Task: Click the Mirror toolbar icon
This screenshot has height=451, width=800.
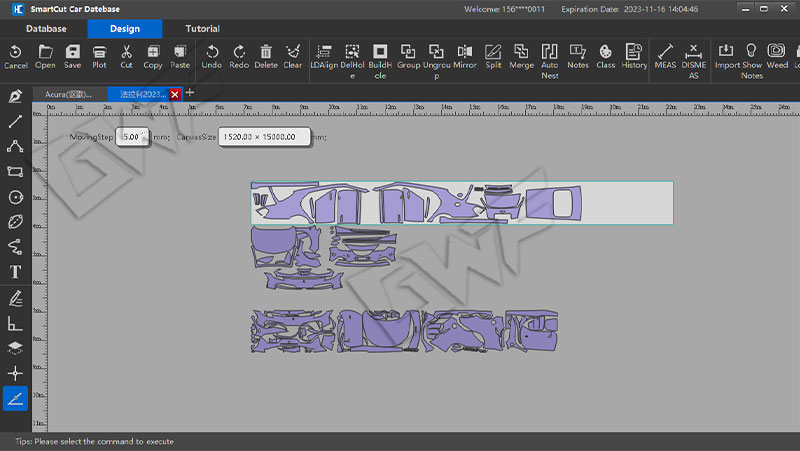Action: (x=465, y=56)
